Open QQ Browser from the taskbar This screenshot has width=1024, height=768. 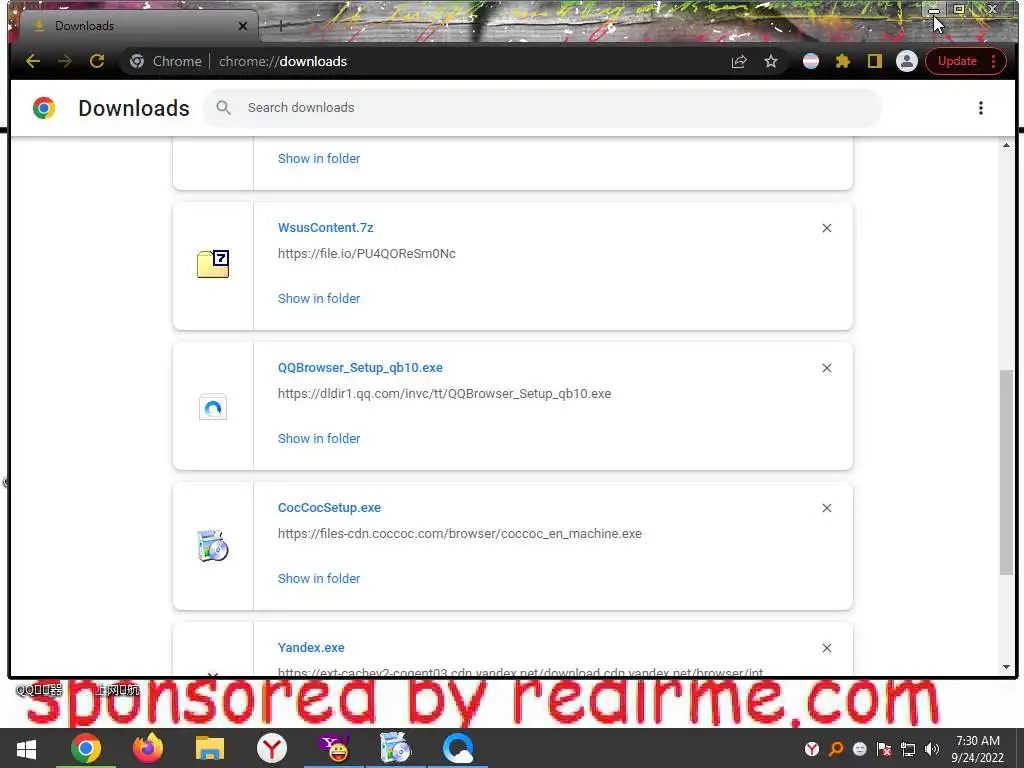(x=458, y=748)
